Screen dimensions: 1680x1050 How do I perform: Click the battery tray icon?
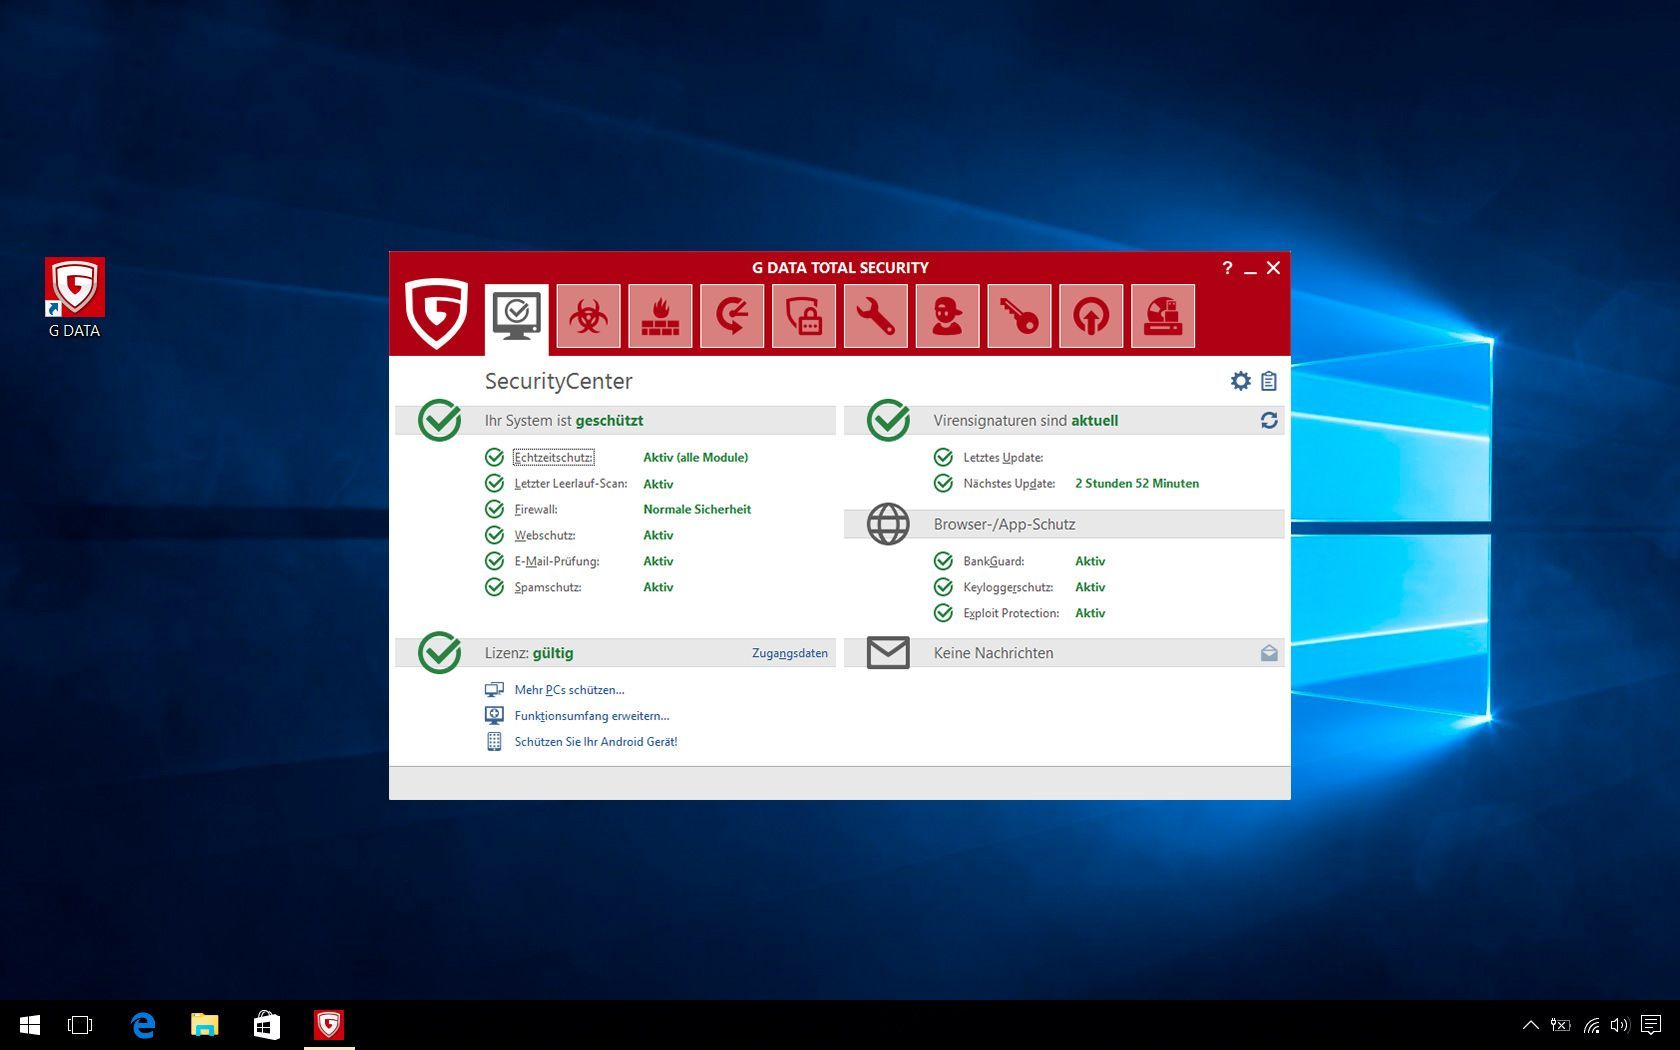pyautogui.click(x=1561, y=1025)
